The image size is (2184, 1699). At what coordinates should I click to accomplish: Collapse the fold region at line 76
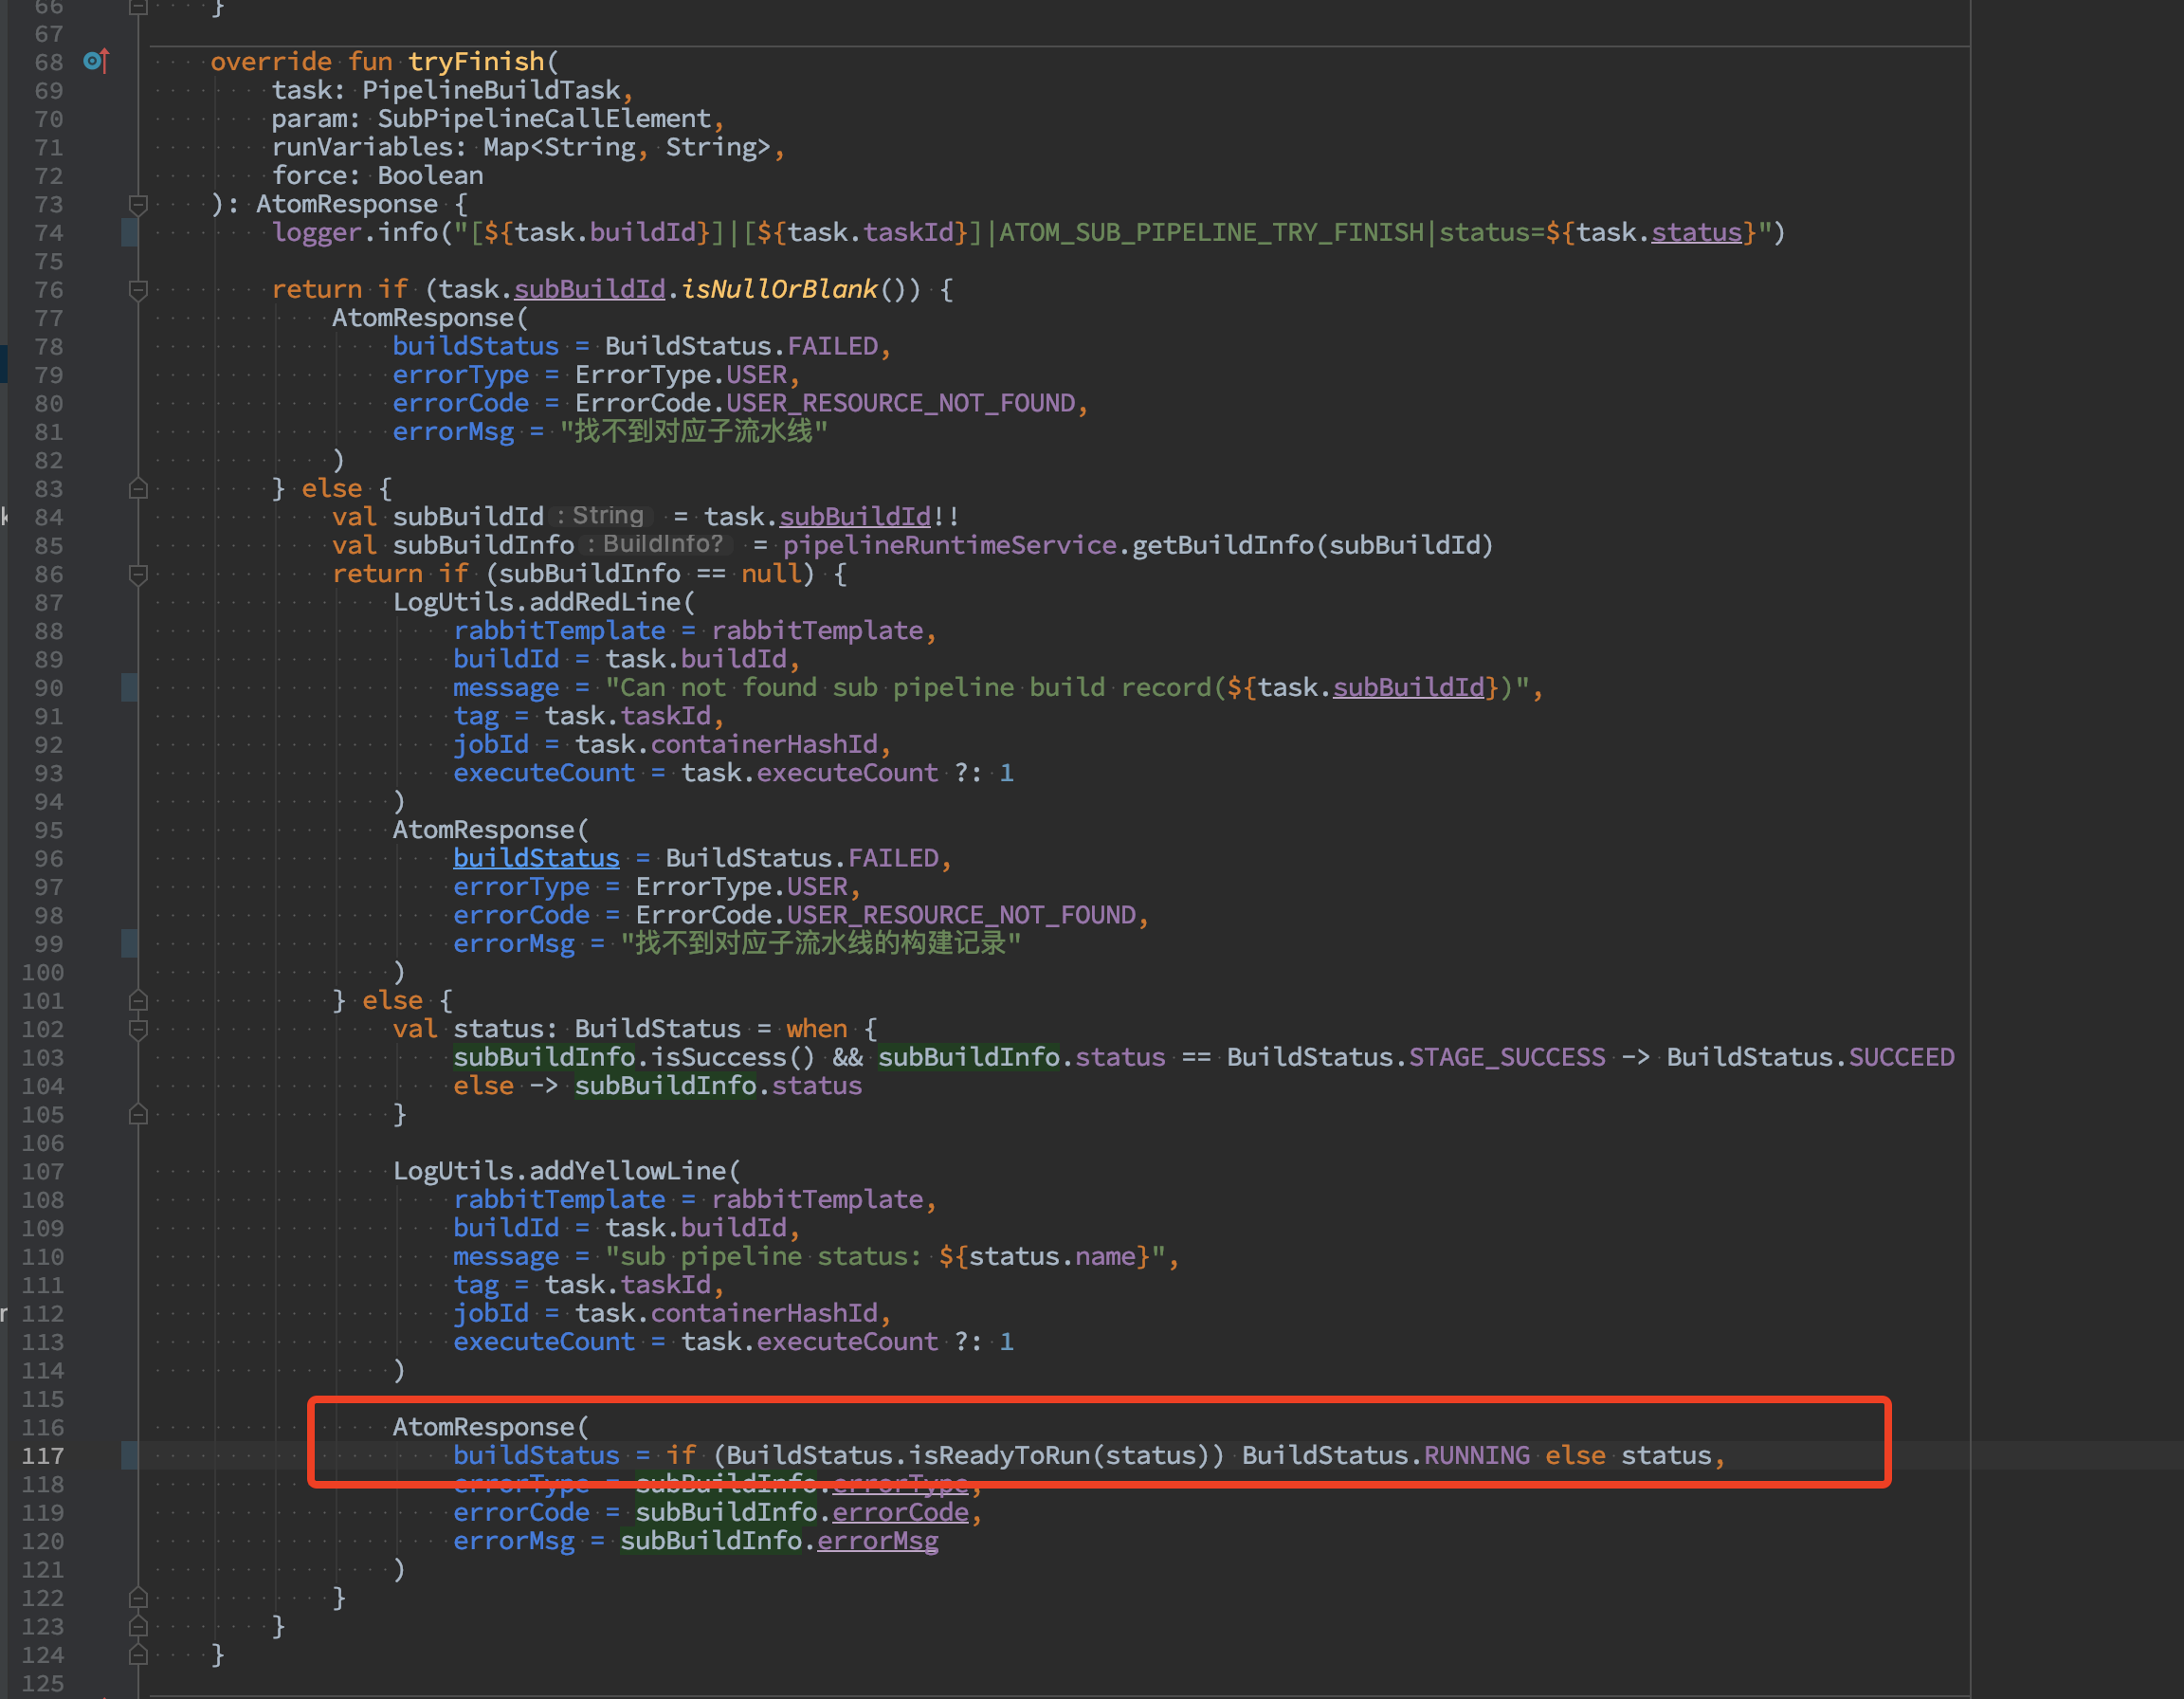[x=139, y=289]
